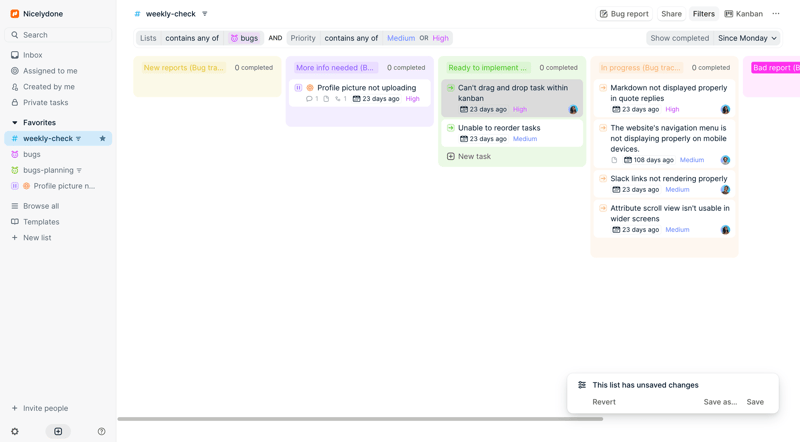Screen dimensions: 800x442
Task: Collapse the Favorites section
Action: [14, 122]
